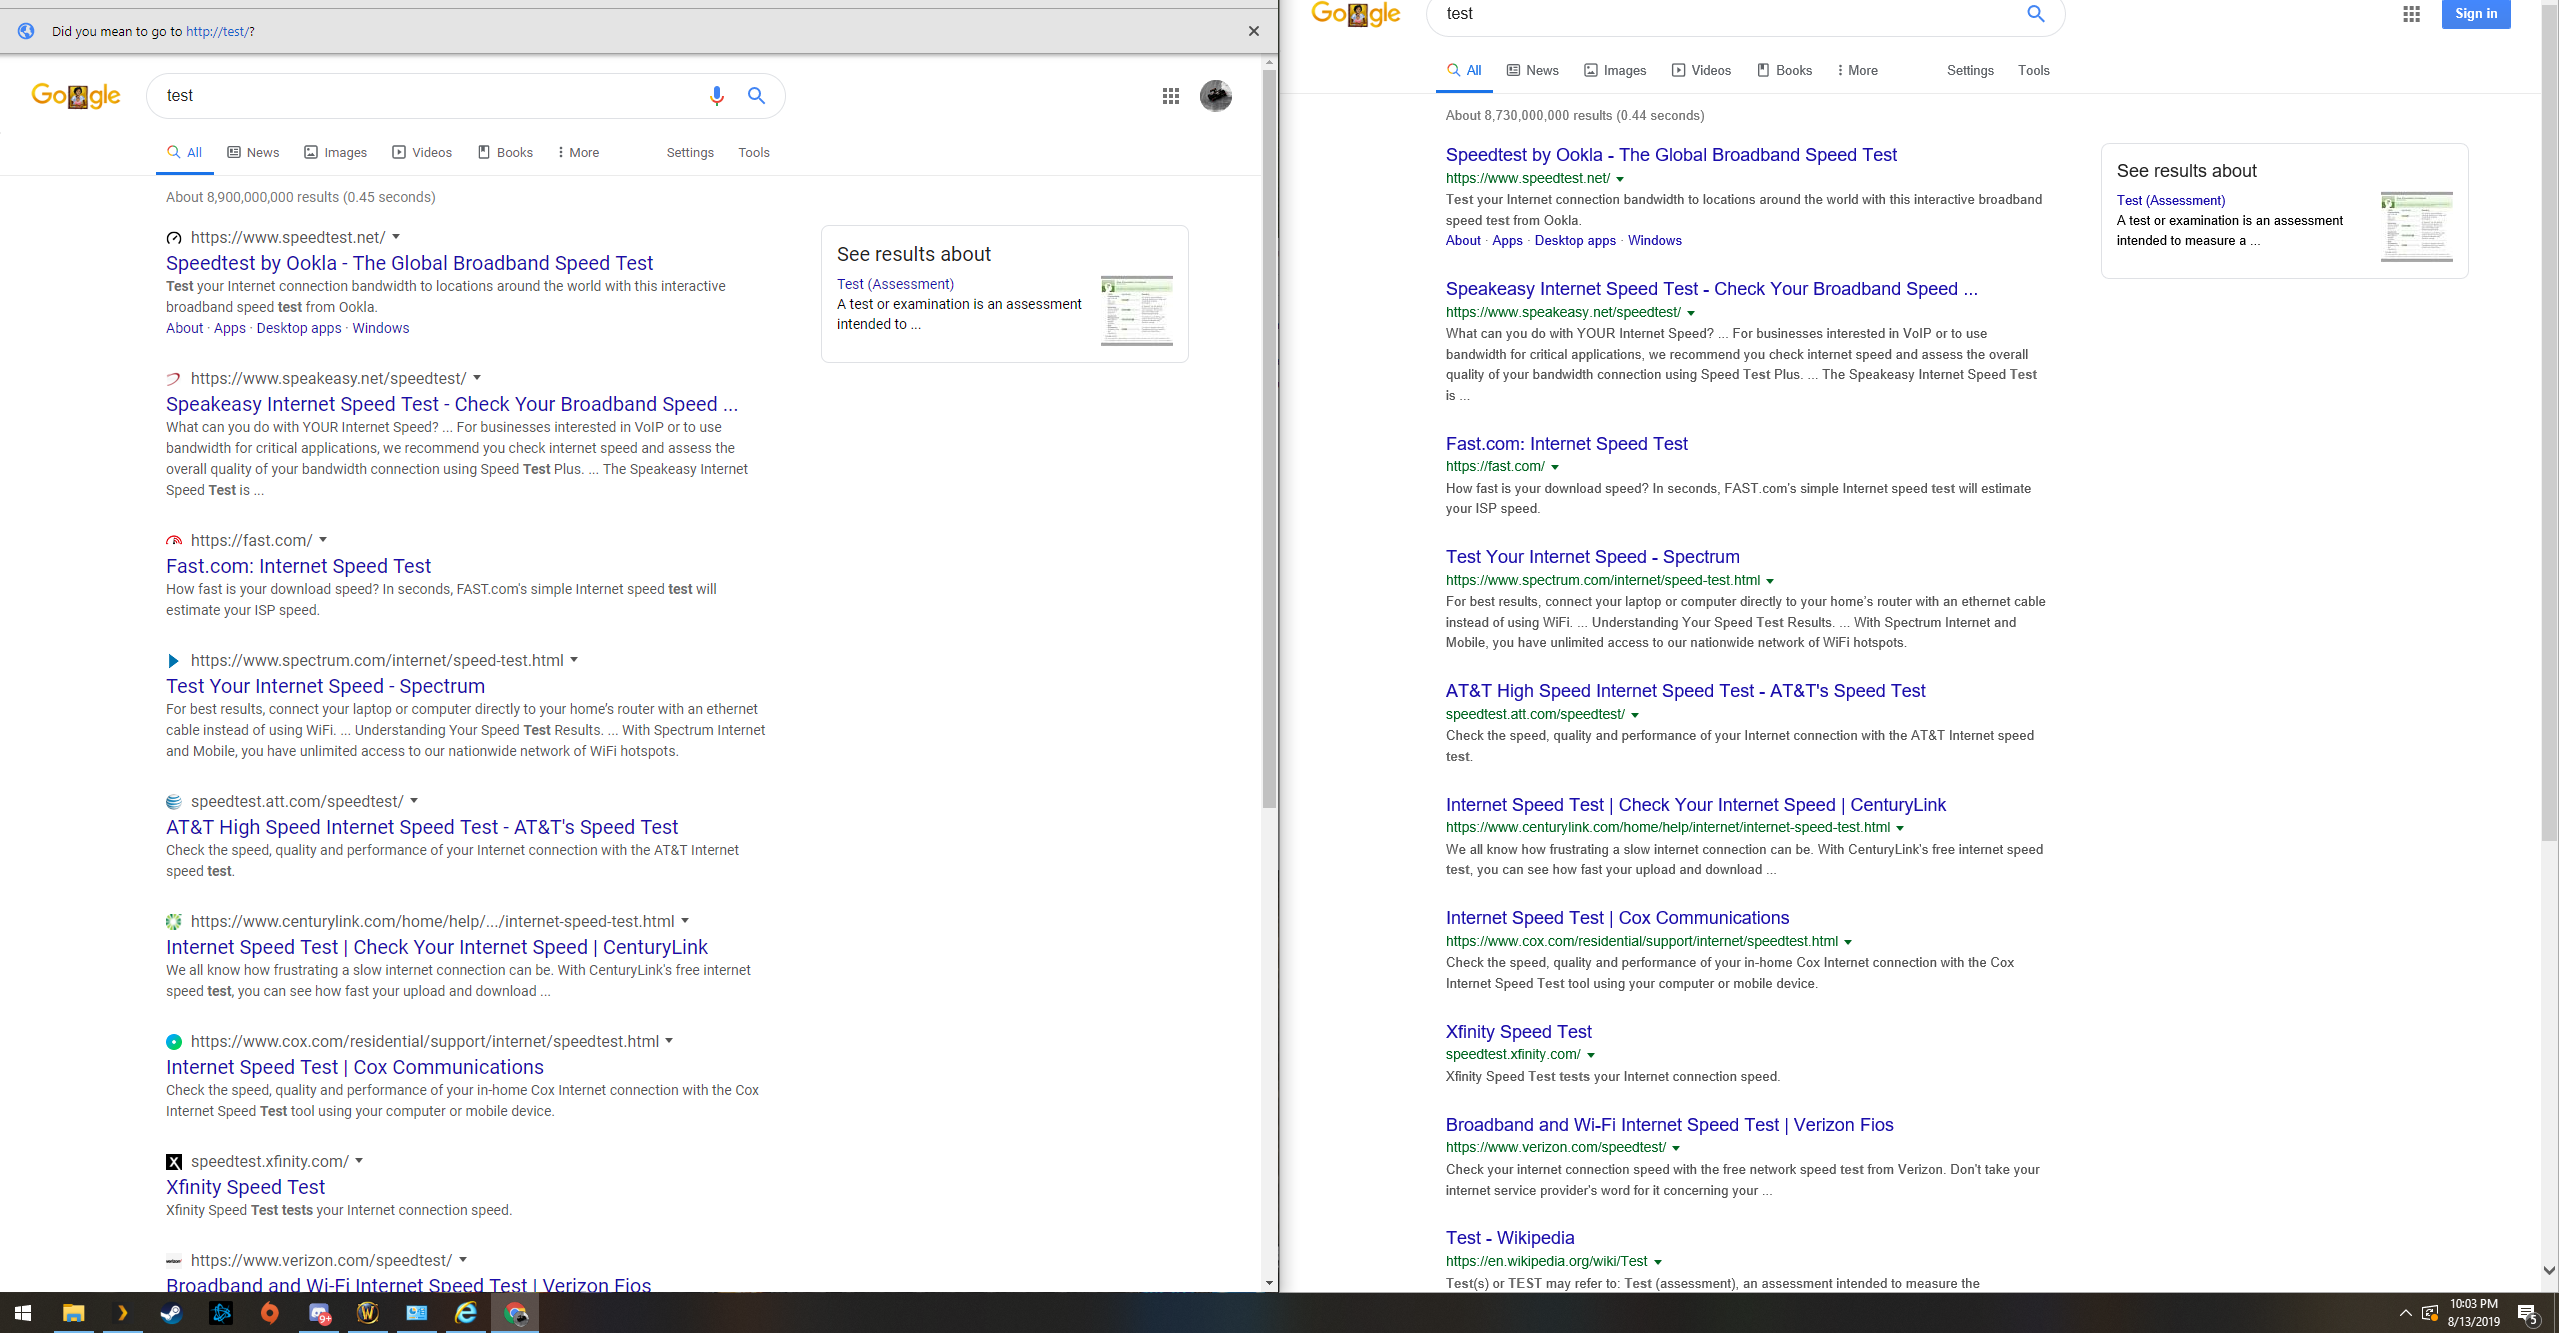The height and width of the screenshot is (1333, 2559).
Task: Expand dropdown next to cox.com URL in left window
Action: [669, 1041]
